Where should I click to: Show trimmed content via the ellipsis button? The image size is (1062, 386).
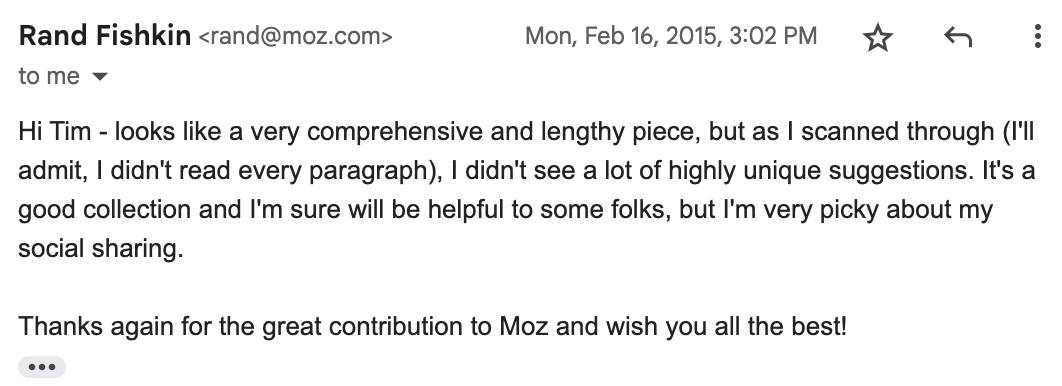coord(42,367)
